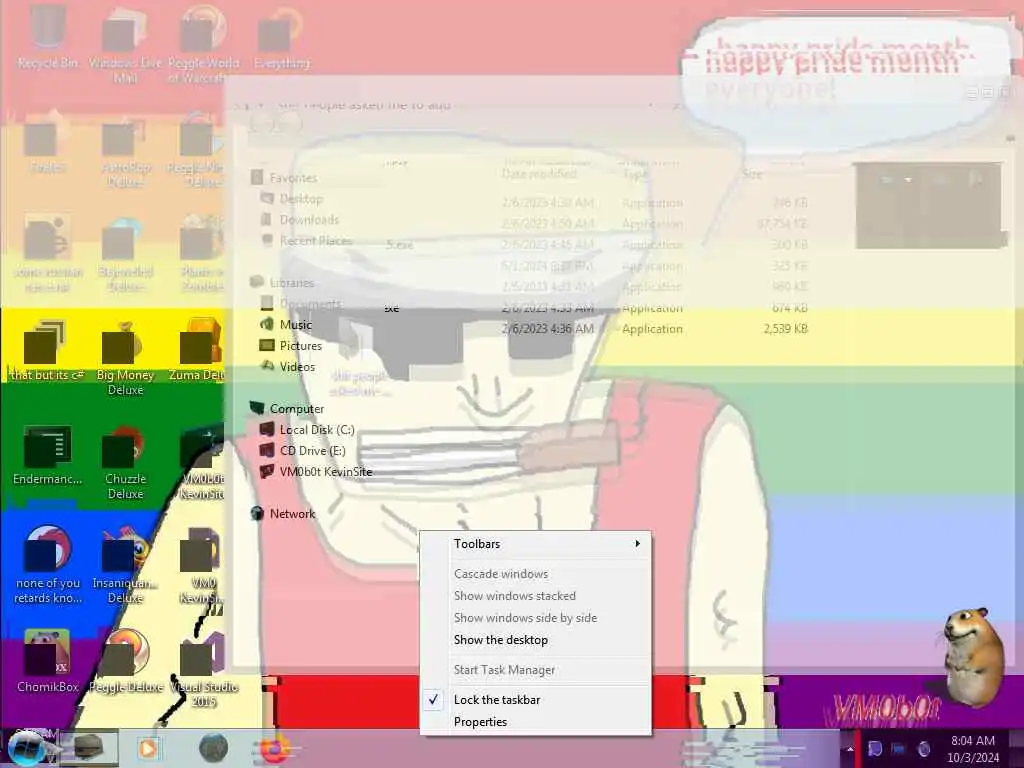Image resolution: width=1024 pixels, height=768 pixels.
Task: Select Downloads under Favorites
Action: [x=300, y=219]
